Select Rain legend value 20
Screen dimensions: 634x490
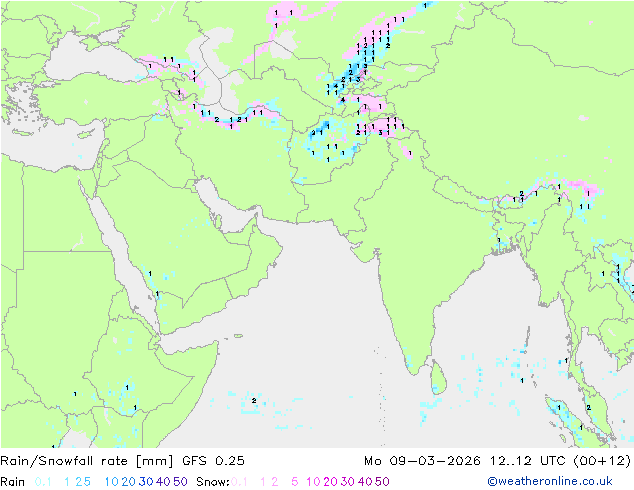click(x=129, y=482)
